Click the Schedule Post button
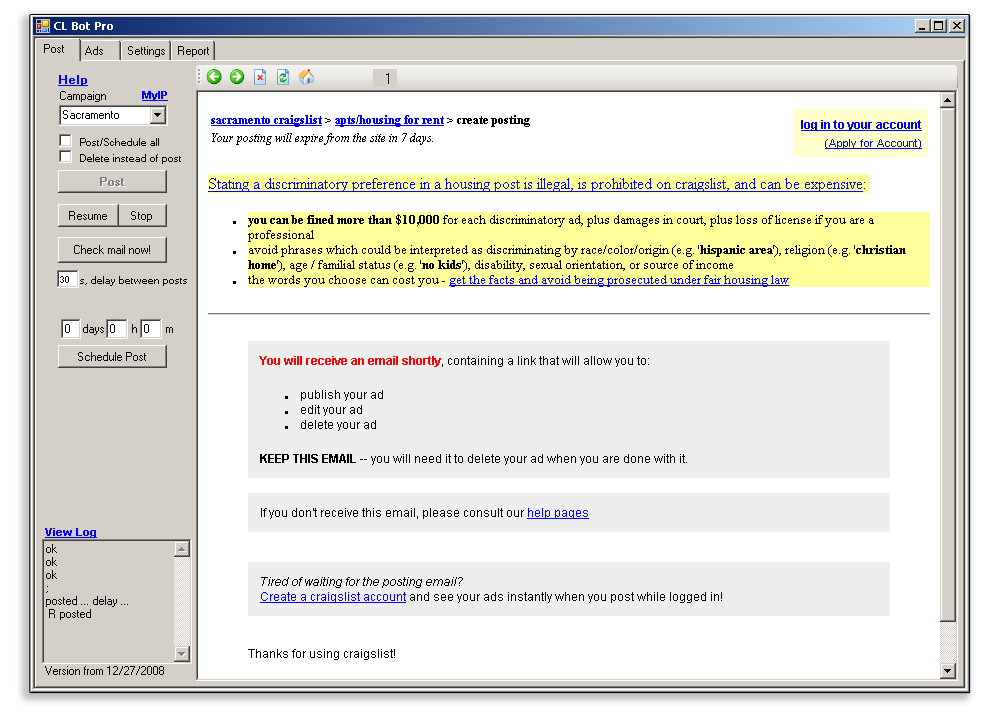 tap(112, 356)
